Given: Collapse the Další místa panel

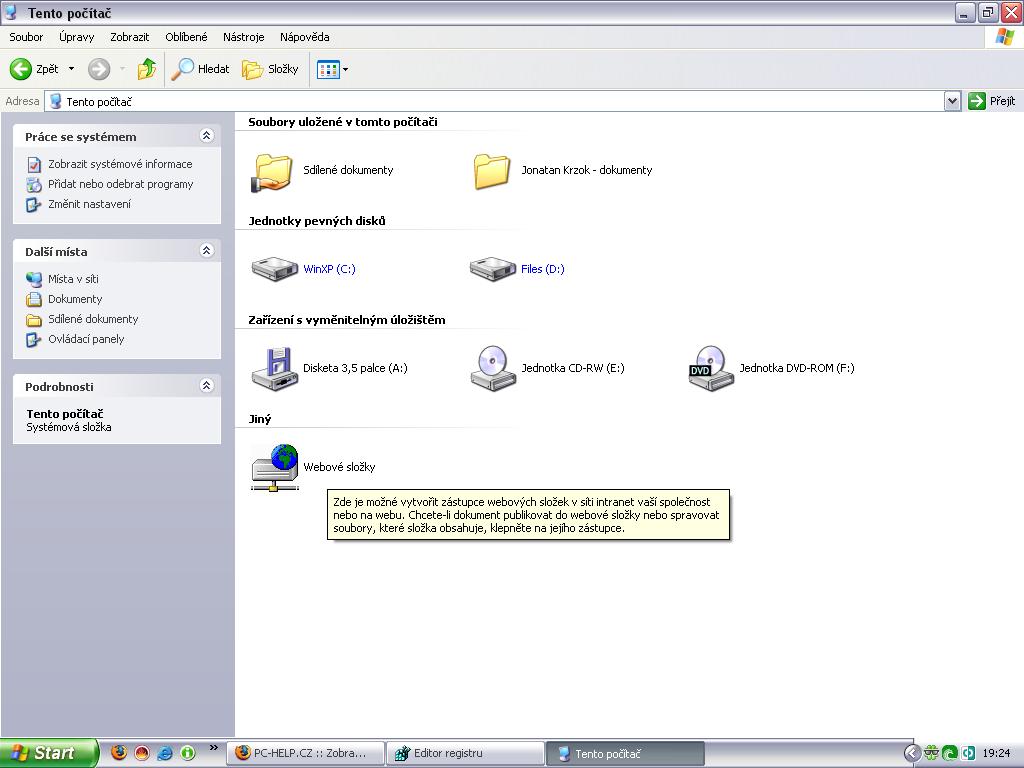Looking at the screenshot, I should [207, 251].
